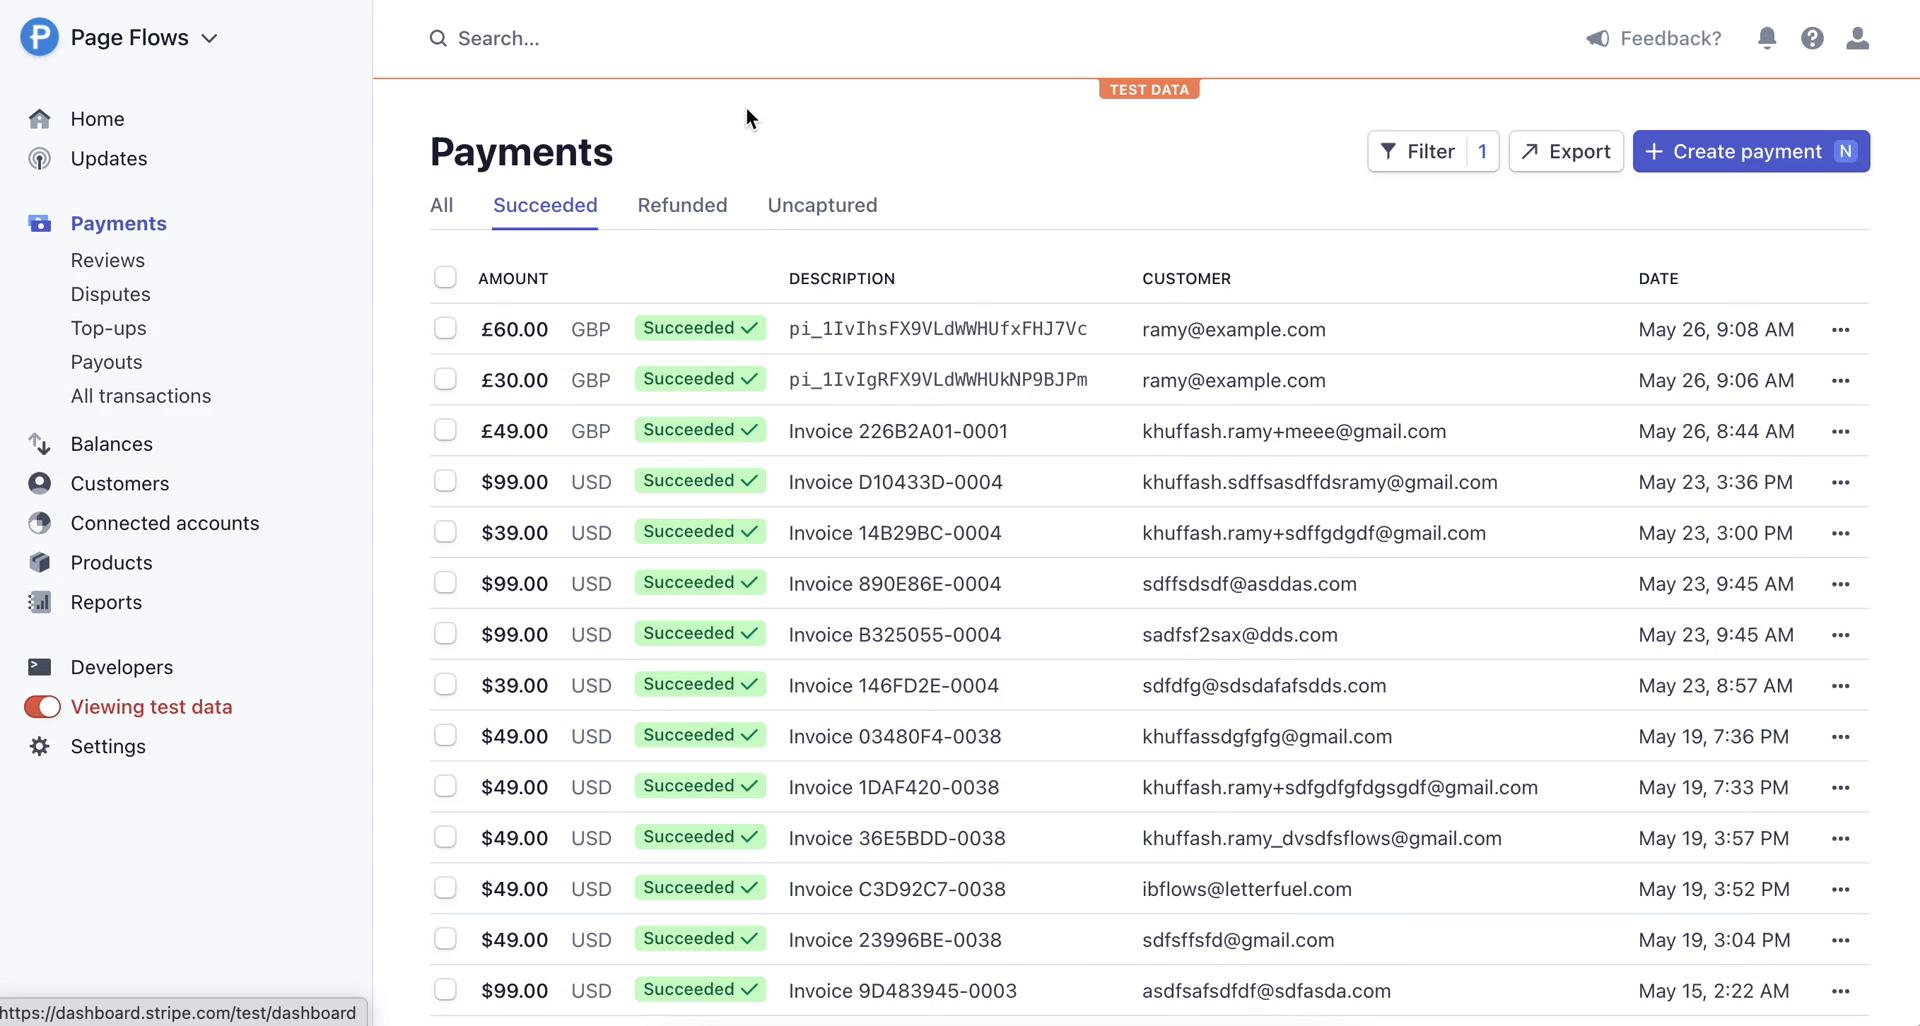This screenshot has width=1920, height=1026.
Task: Open Disputes in the sidebar
Action: tap(111, 294)
